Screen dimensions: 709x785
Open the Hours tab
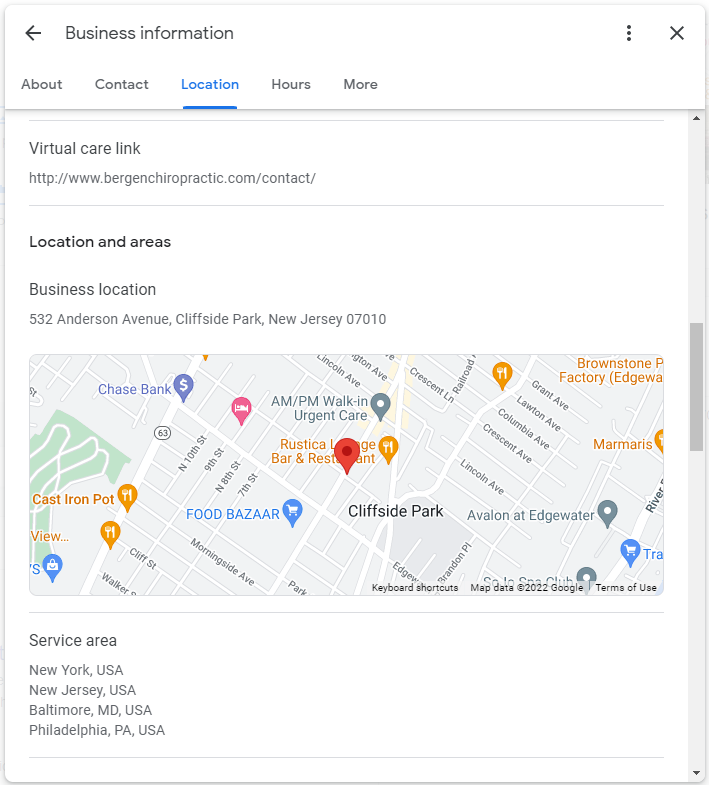(x=291, y=84)
